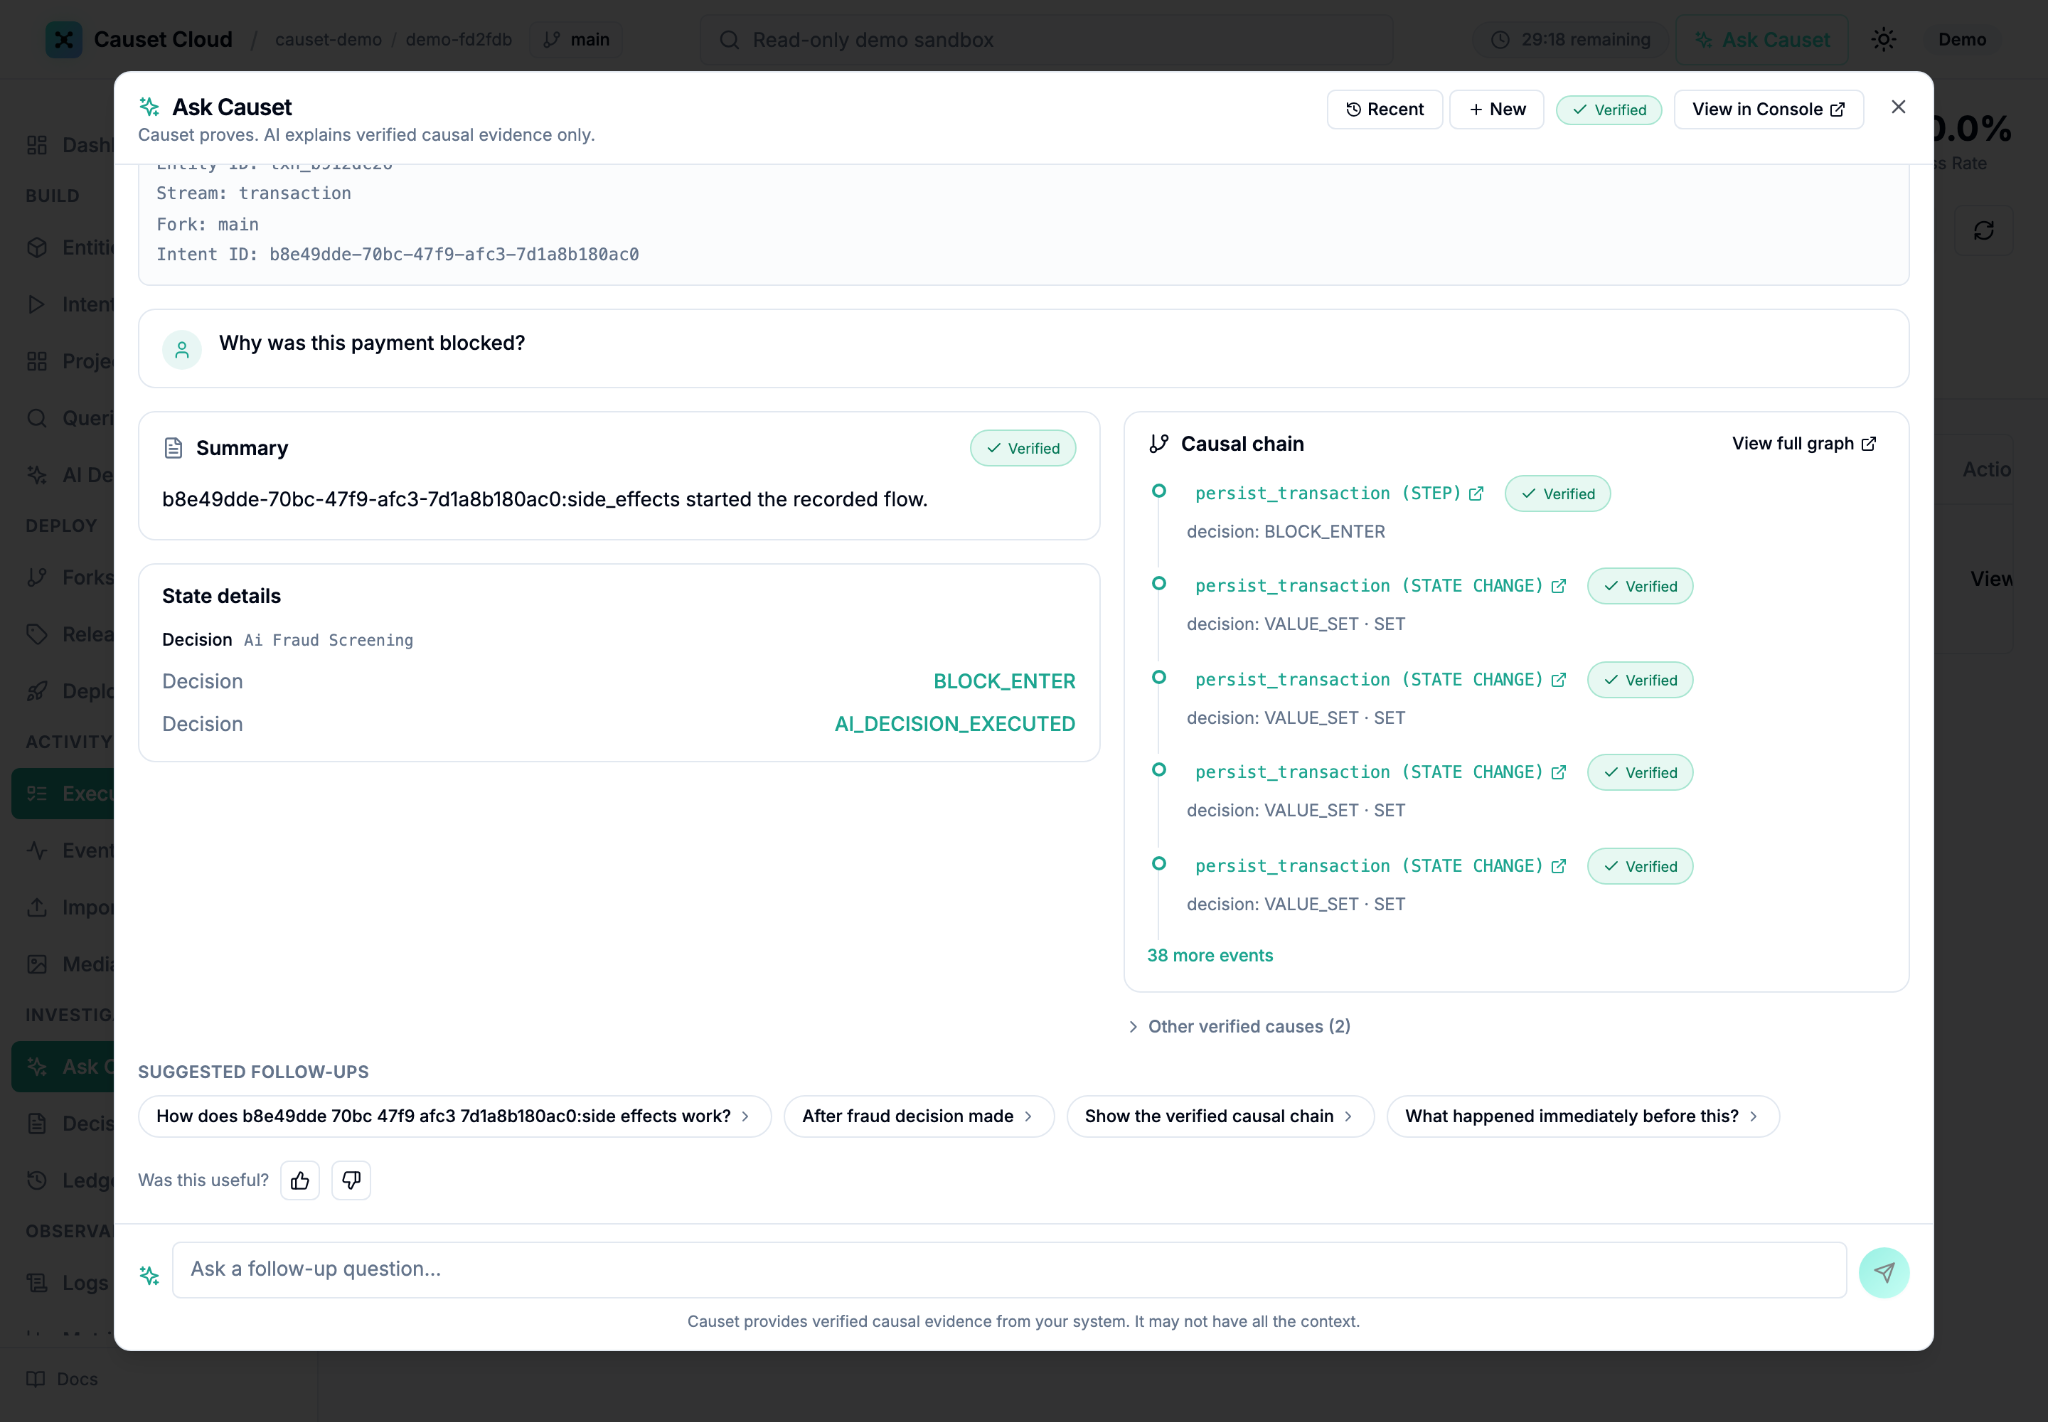Select follow-up 'Show the verified causal chain'
The image size is (2048, 1422).
1220,1117
